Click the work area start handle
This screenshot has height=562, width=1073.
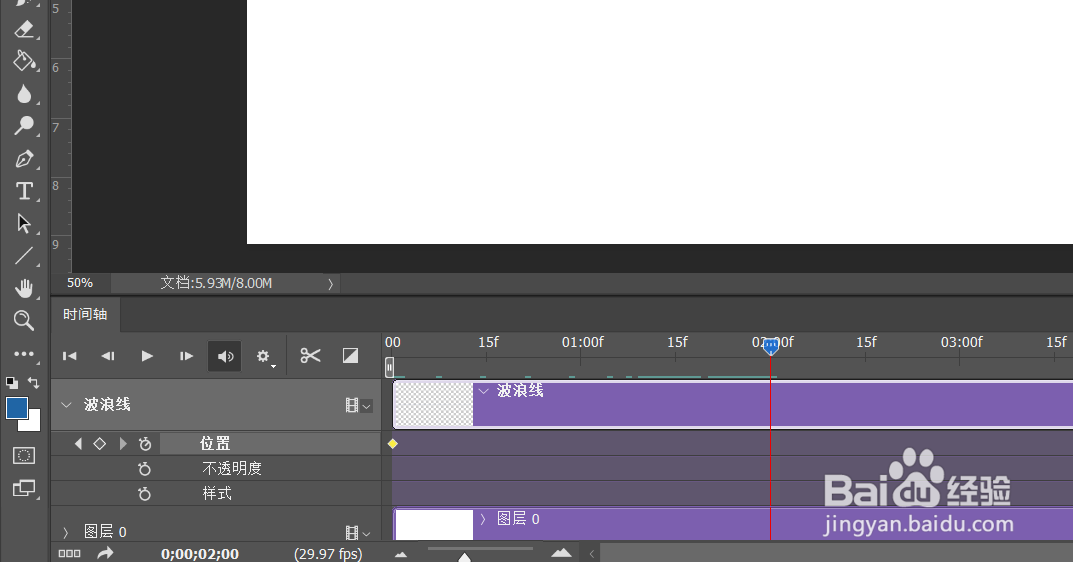389,368
